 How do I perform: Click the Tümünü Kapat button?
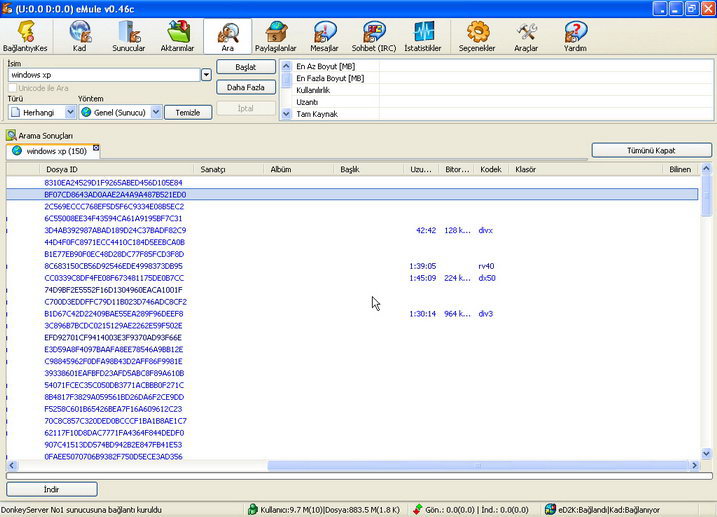[x=651, y=150]
